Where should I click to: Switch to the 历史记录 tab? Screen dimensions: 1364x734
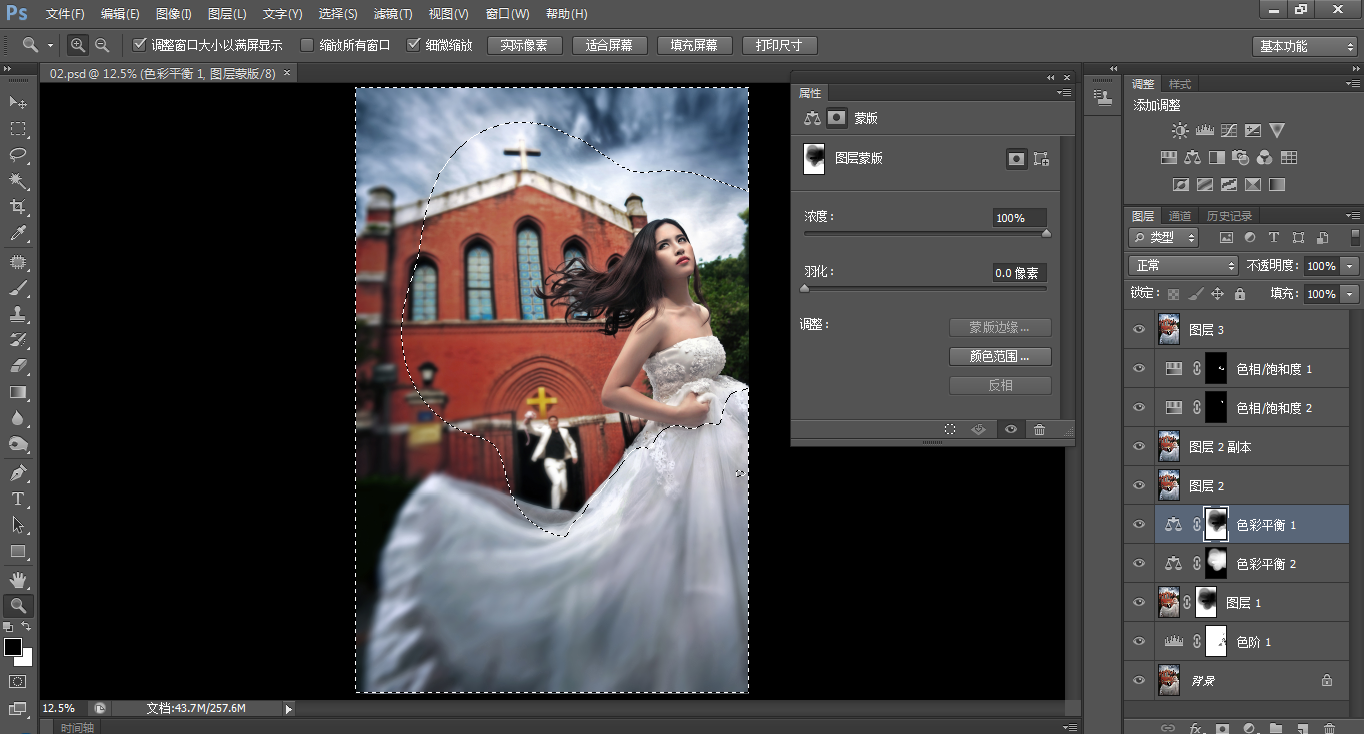tap(1229, 216)
